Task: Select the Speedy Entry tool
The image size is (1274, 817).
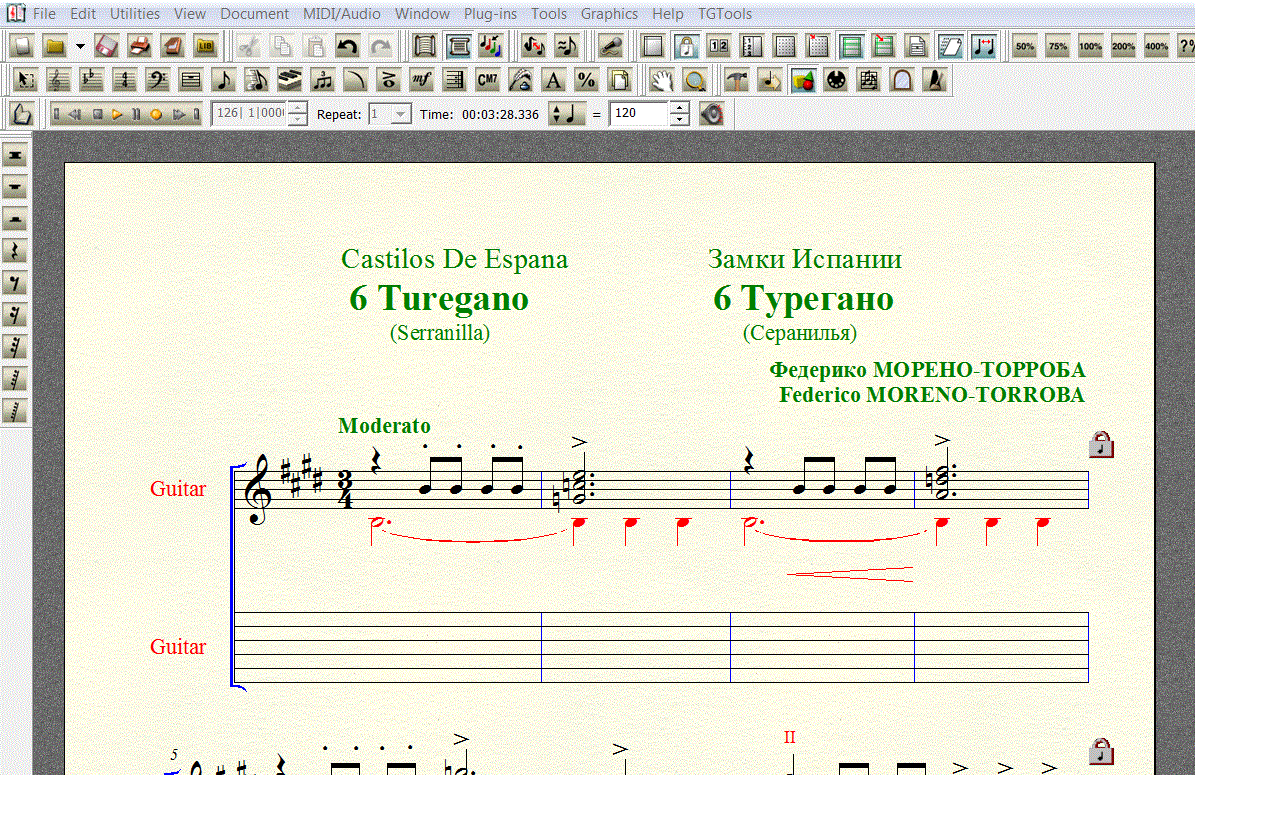Action: [x=256, y=80]
